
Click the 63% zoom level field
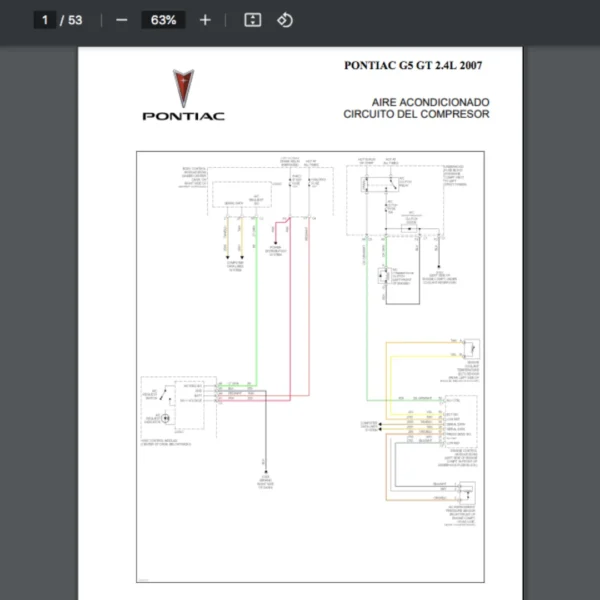tap(163, 20)
